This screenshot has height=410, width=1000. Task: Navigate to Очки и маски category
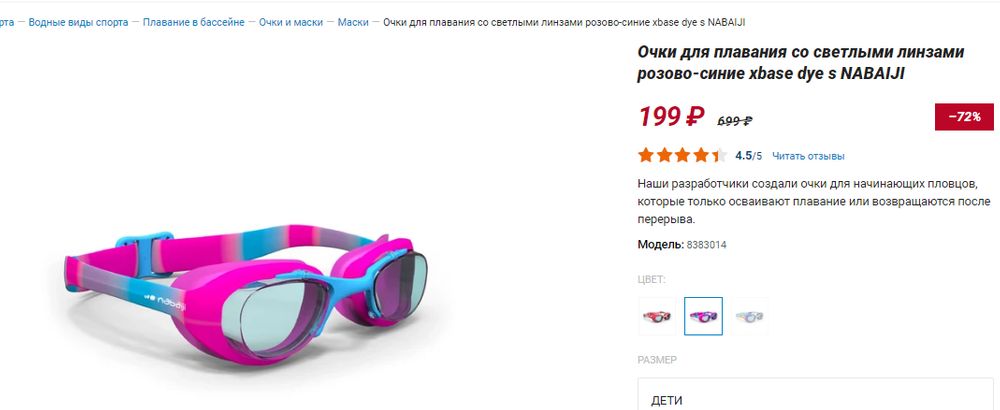click(x=290, y=22)
